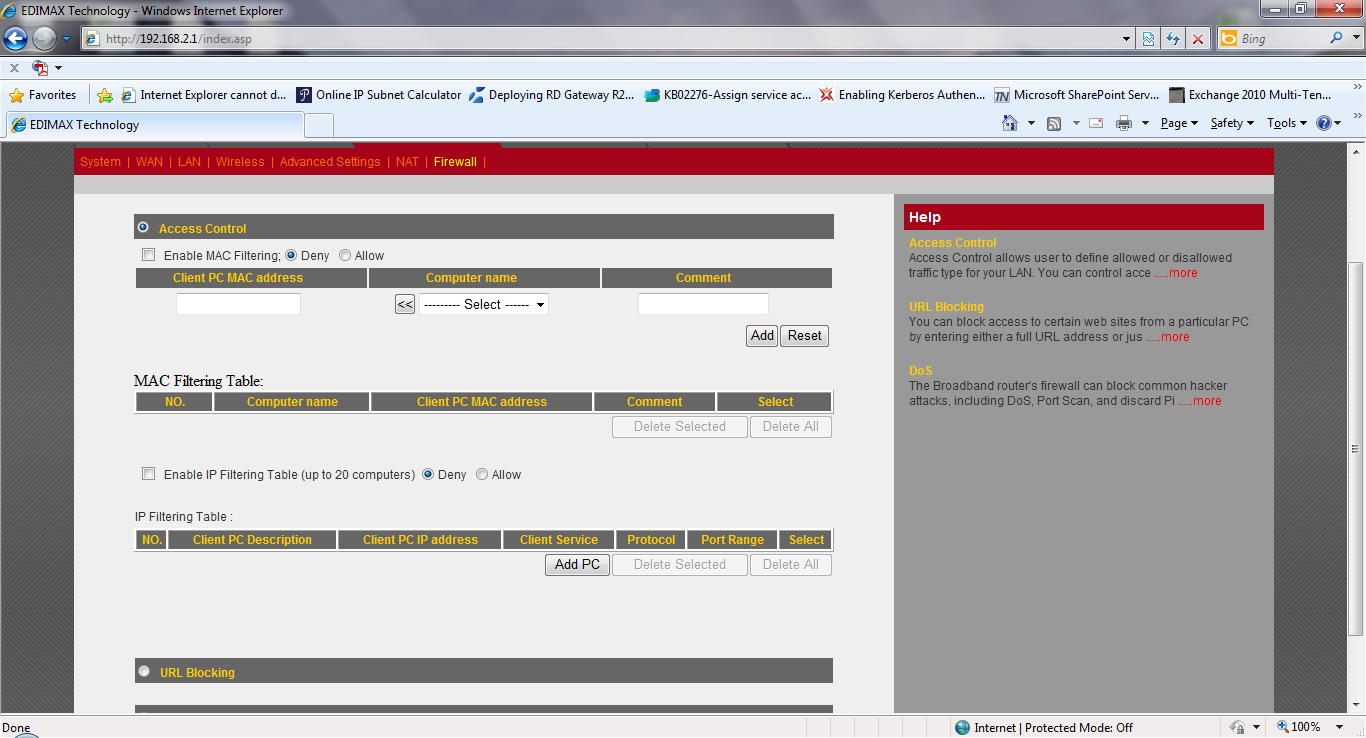Click the red Stop loading icon
The height and width of the screenshot is (738, 1366).
tap(1198, 39)
